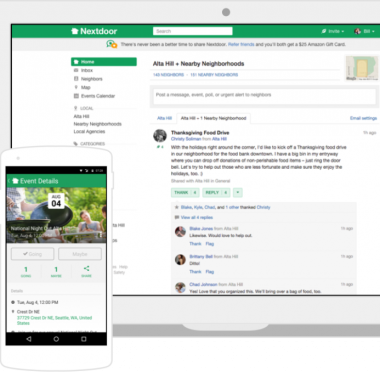Screen dimensions: 380x372
Task: Click the replies comment icon
Action: [x=177, y=217]
